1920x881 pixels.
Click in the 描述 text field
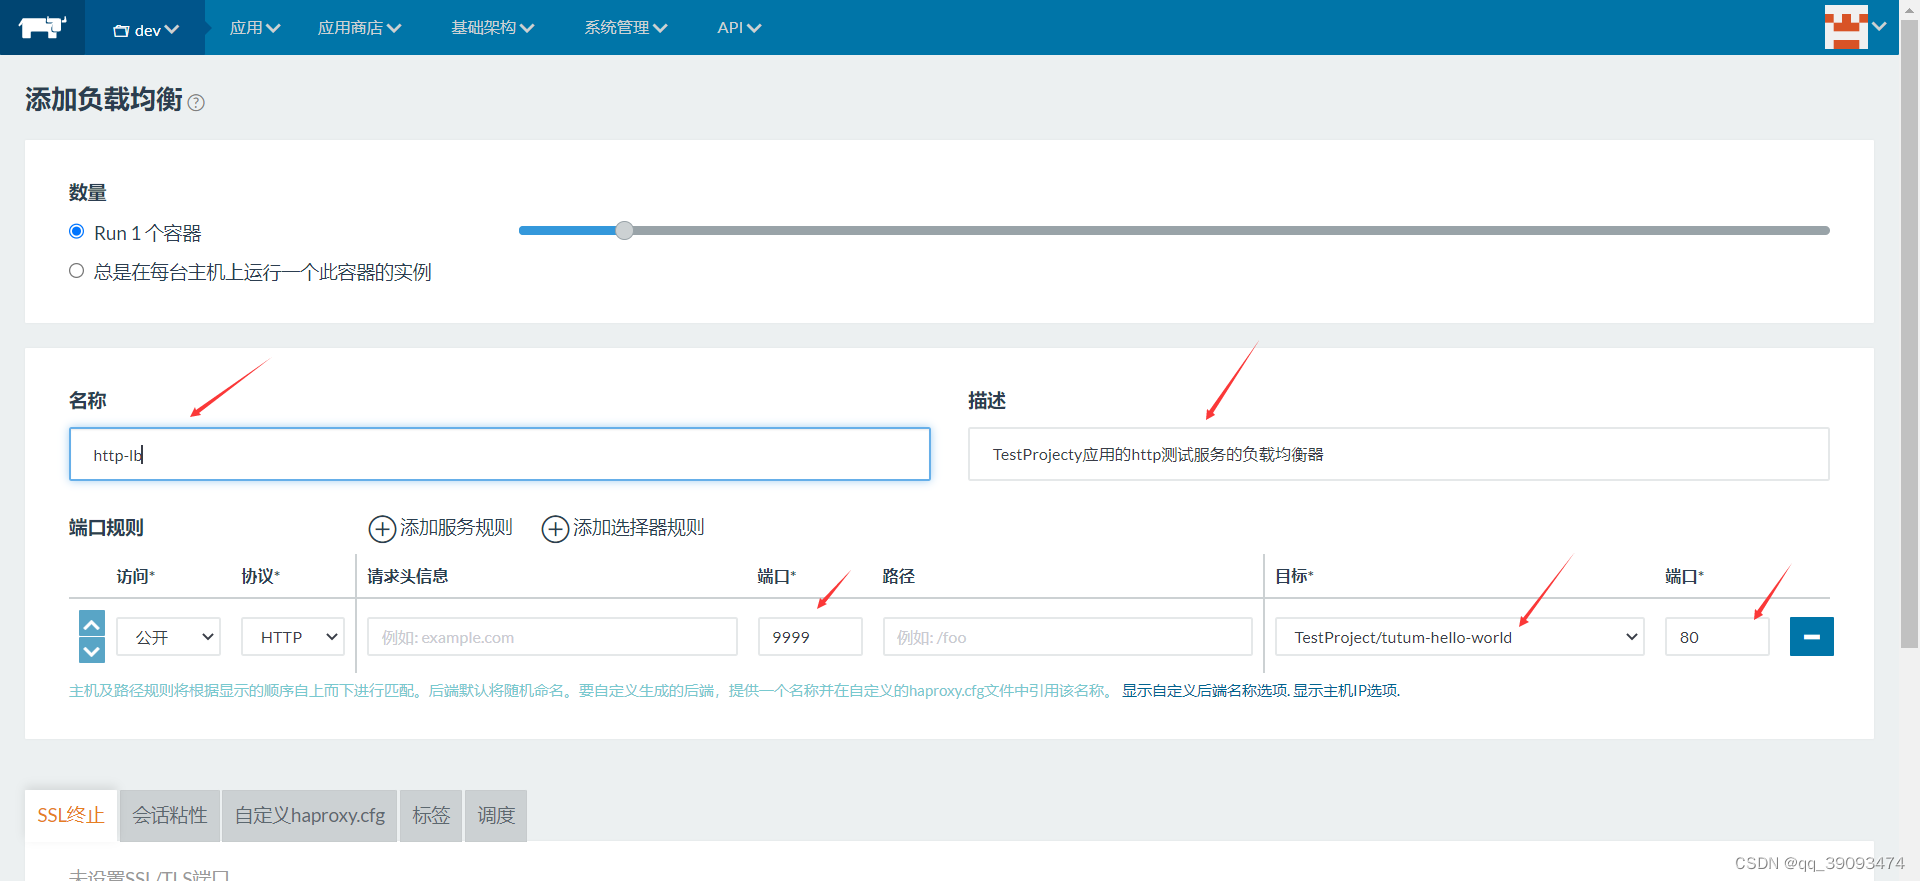[x=1398, y=454]
